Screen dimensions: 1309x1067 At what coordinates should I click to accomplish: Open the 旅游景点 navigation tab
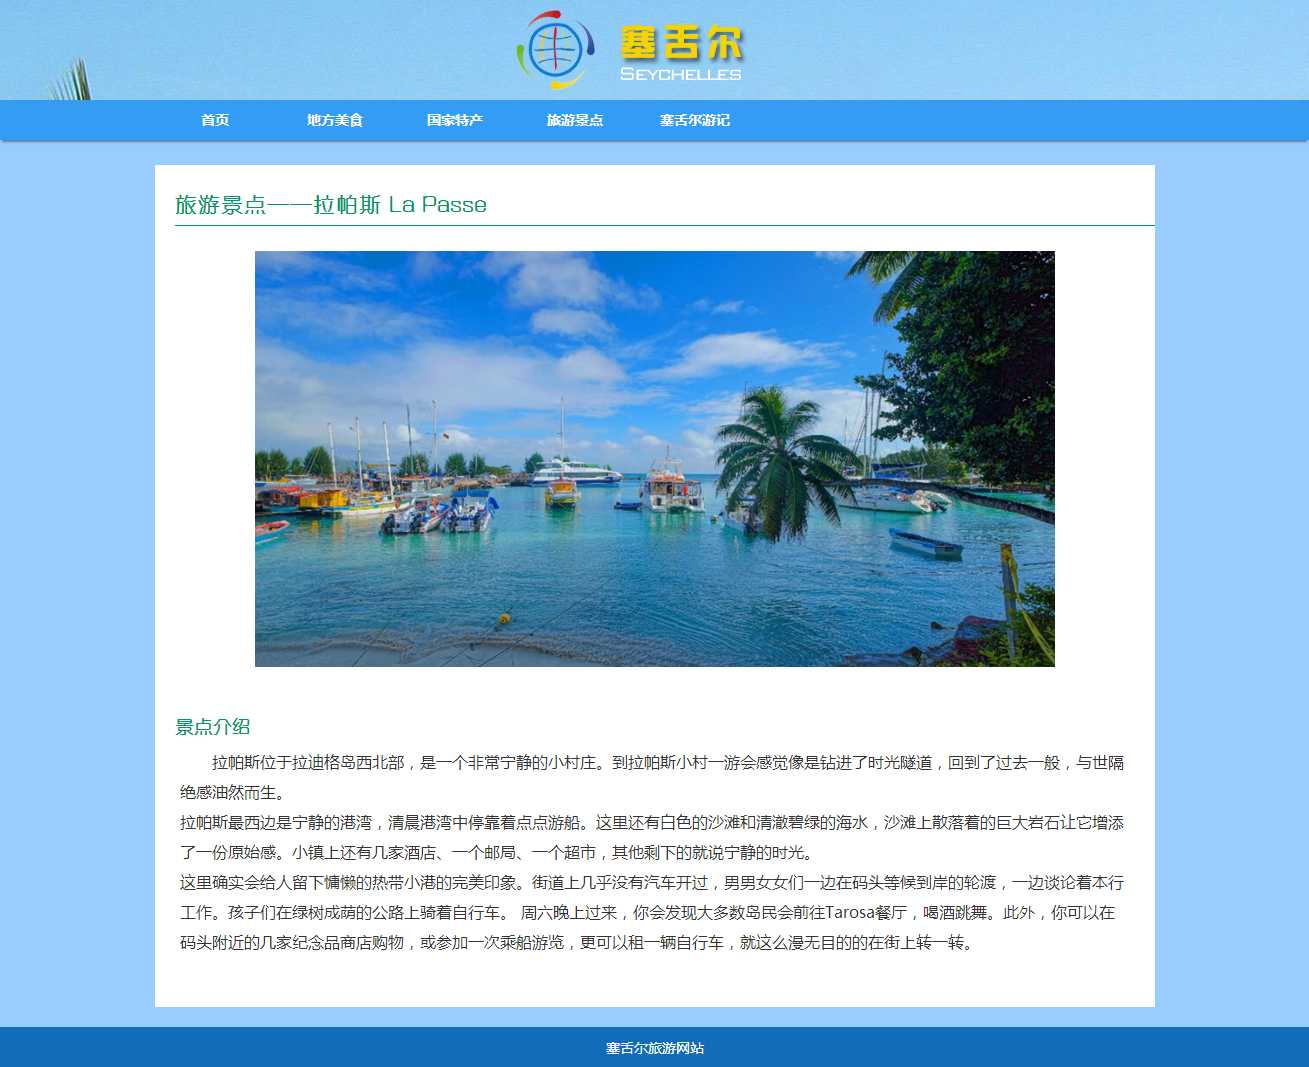(x=575, y=120)
